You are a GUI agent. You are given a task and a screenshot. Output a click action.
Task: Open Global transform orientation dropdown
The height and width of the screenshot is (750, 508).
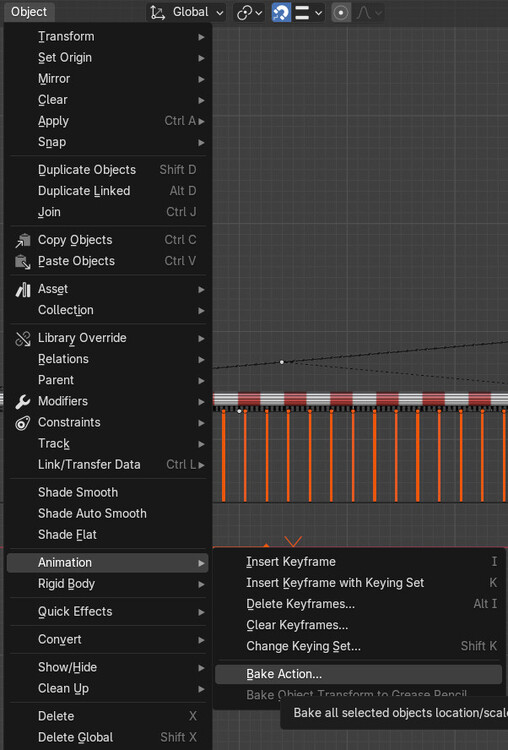pyautogui.click(x=187, y=12)
